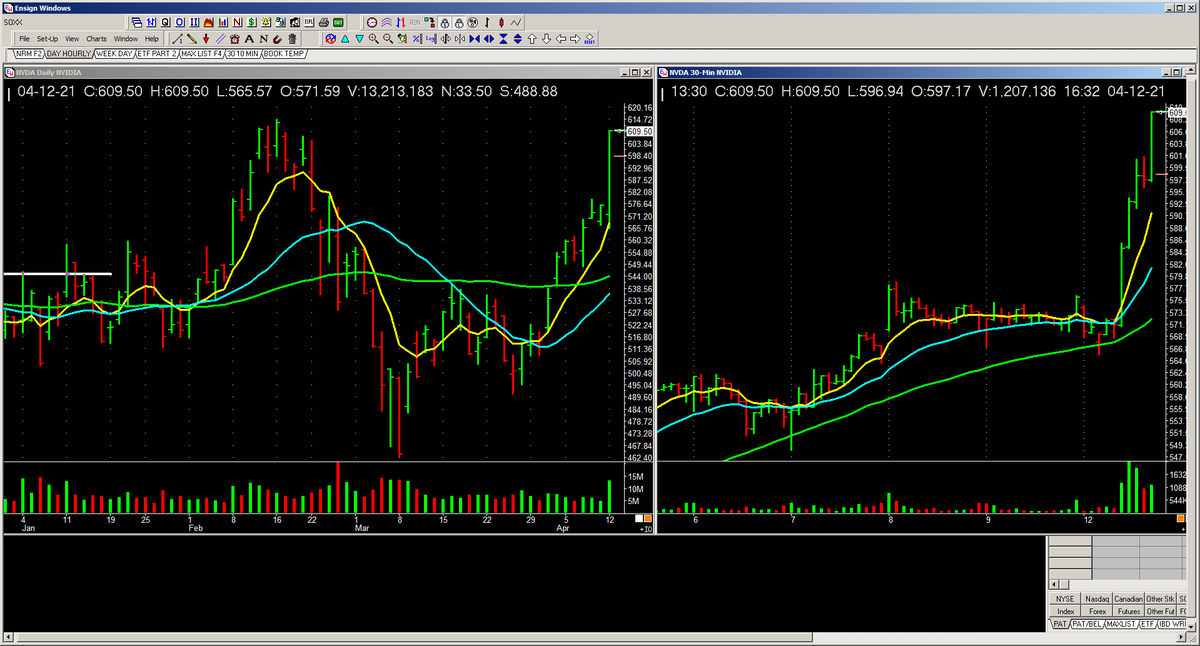
Task: Click in the SOXX symbol input field
Action: (x=63, y=22)
